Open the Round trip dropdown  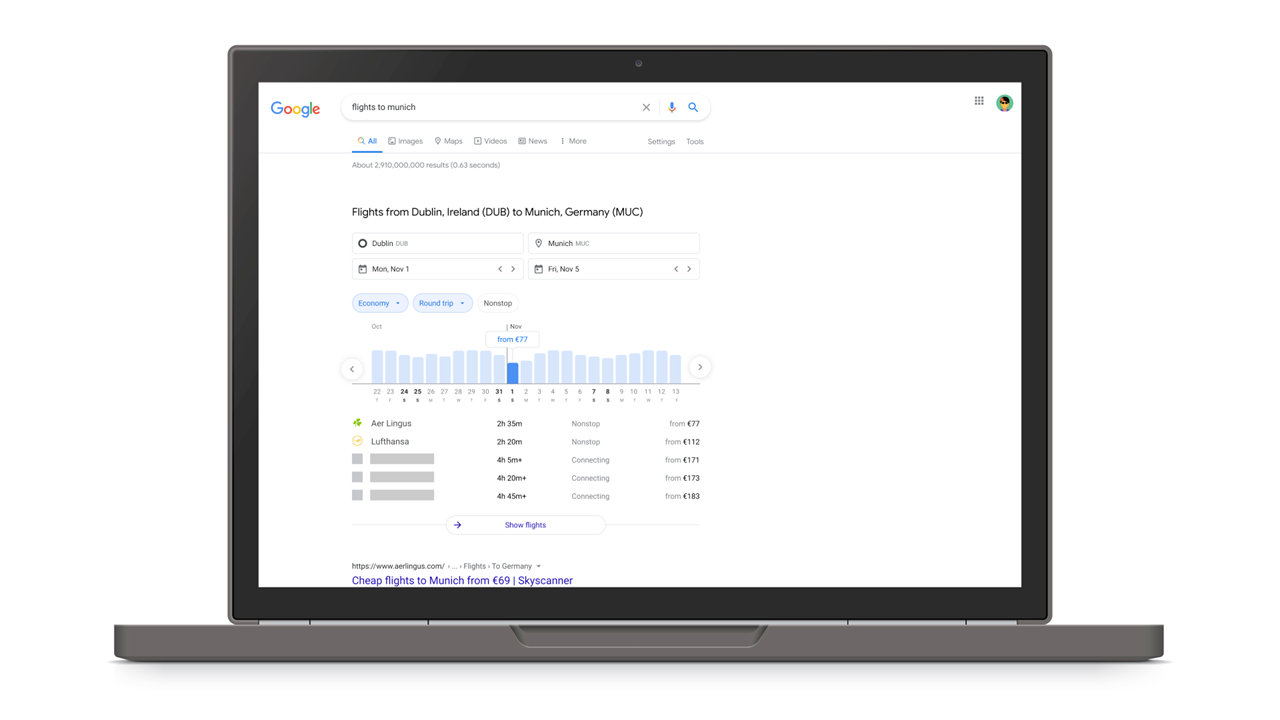pyautogui.click(x=442, y=303)
